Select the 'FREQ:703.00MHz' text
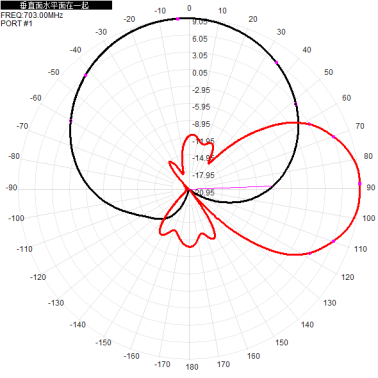This screenshot has height=378, width=378. pos(32,15)
